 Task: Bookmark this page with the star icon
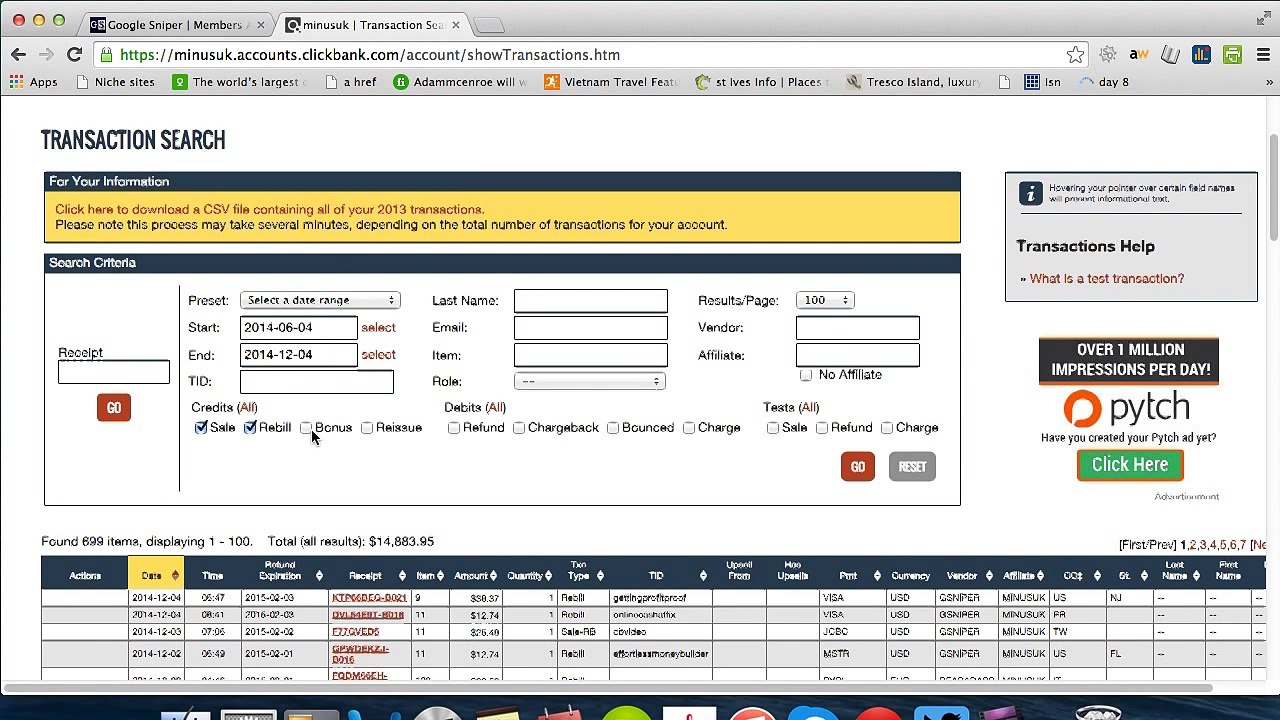[1075, 55]
